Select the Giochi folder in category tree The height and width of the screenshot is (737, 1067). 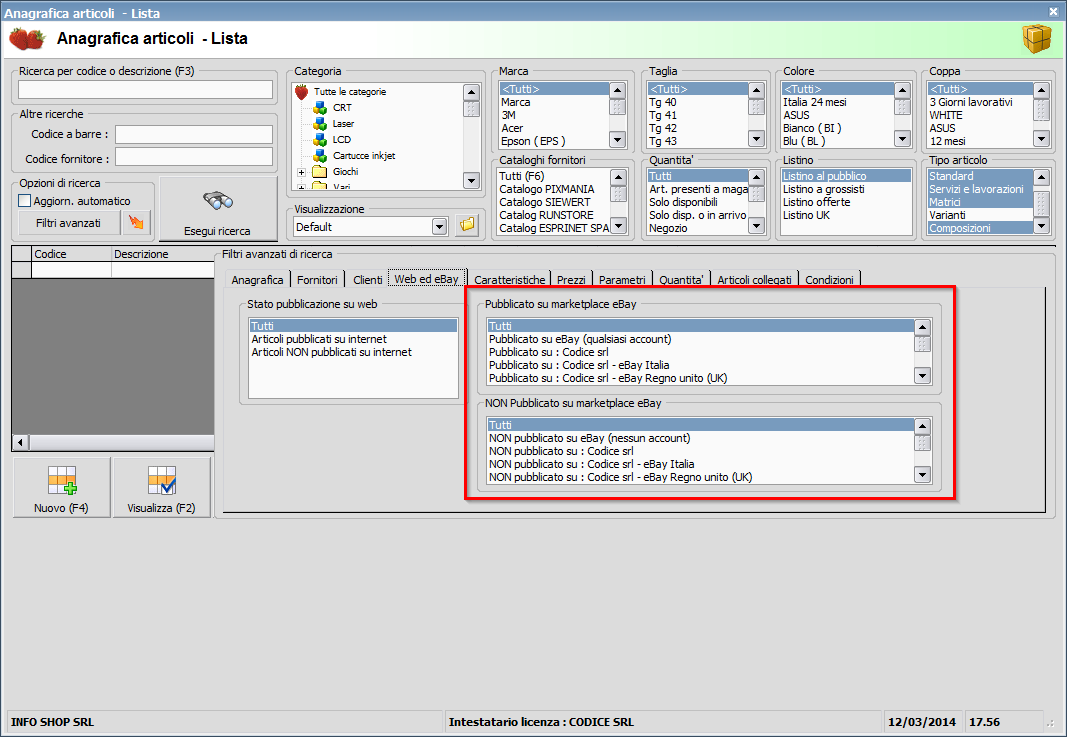(x=345, y=171)
